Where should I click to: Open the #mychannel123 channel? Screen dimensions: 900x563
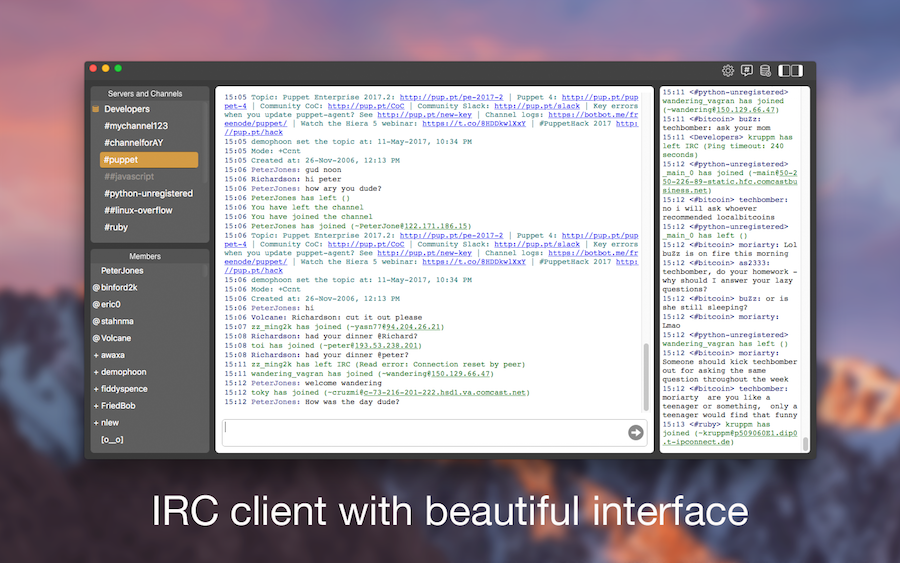click(x=136, y=126)
